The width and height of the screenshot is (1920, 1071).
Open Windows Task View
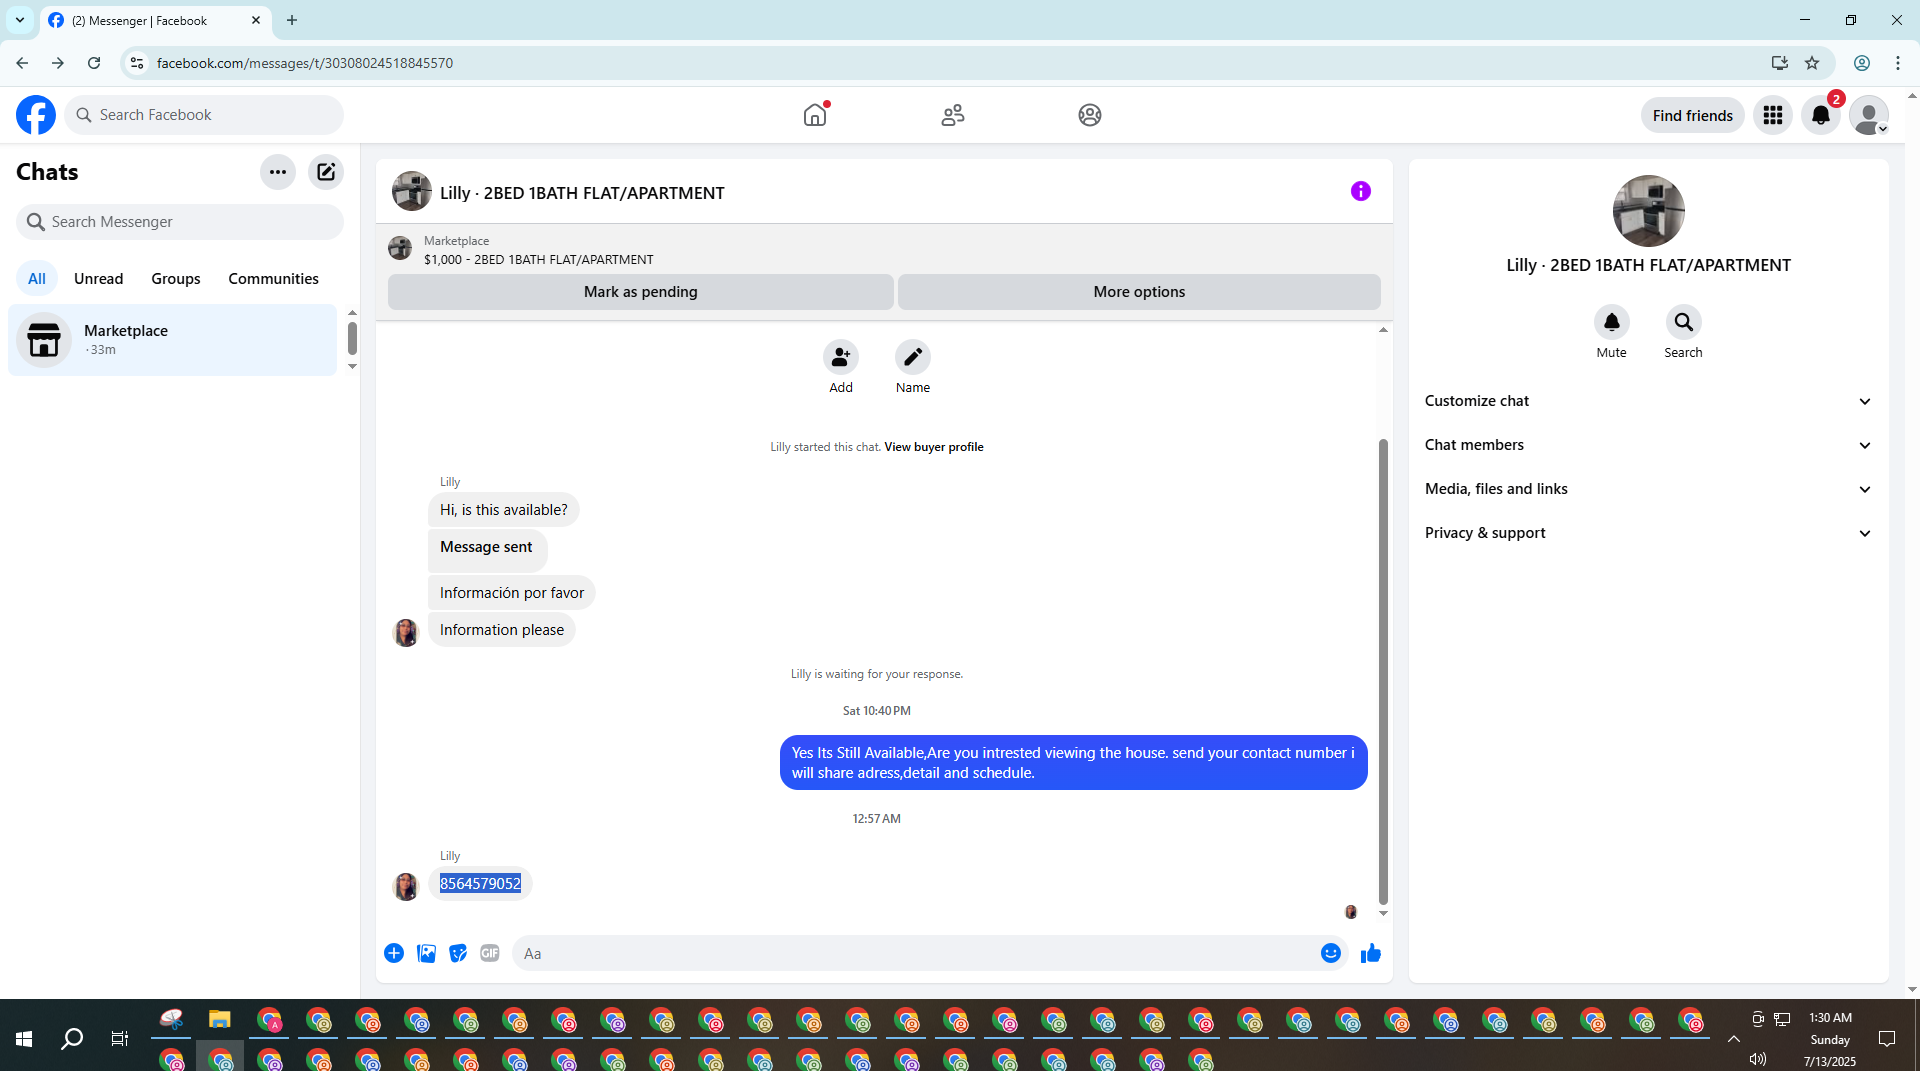[120, 1039]
